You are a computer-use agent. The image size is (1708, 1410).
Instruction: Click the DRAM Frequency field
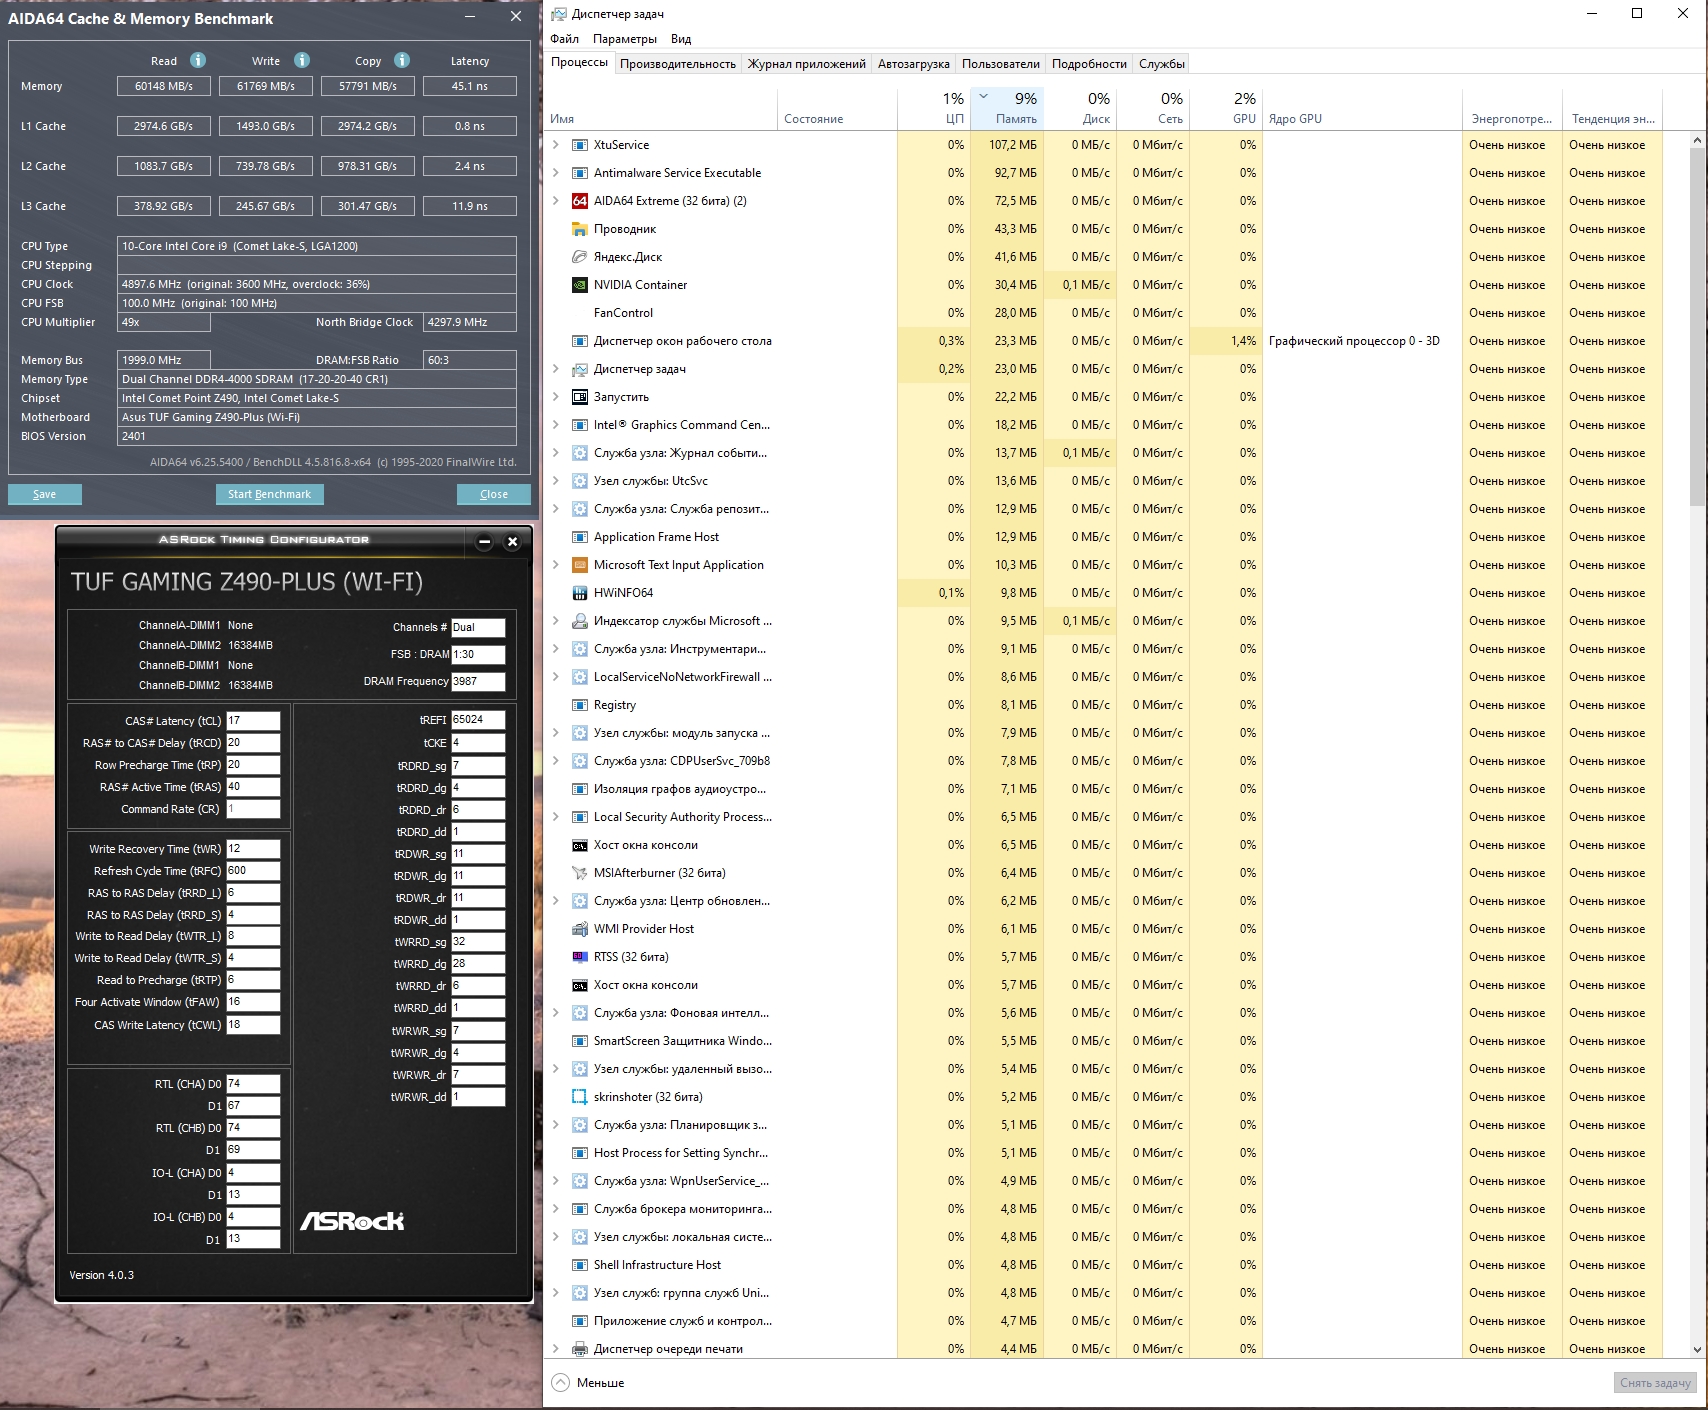(x=478, y=682)
